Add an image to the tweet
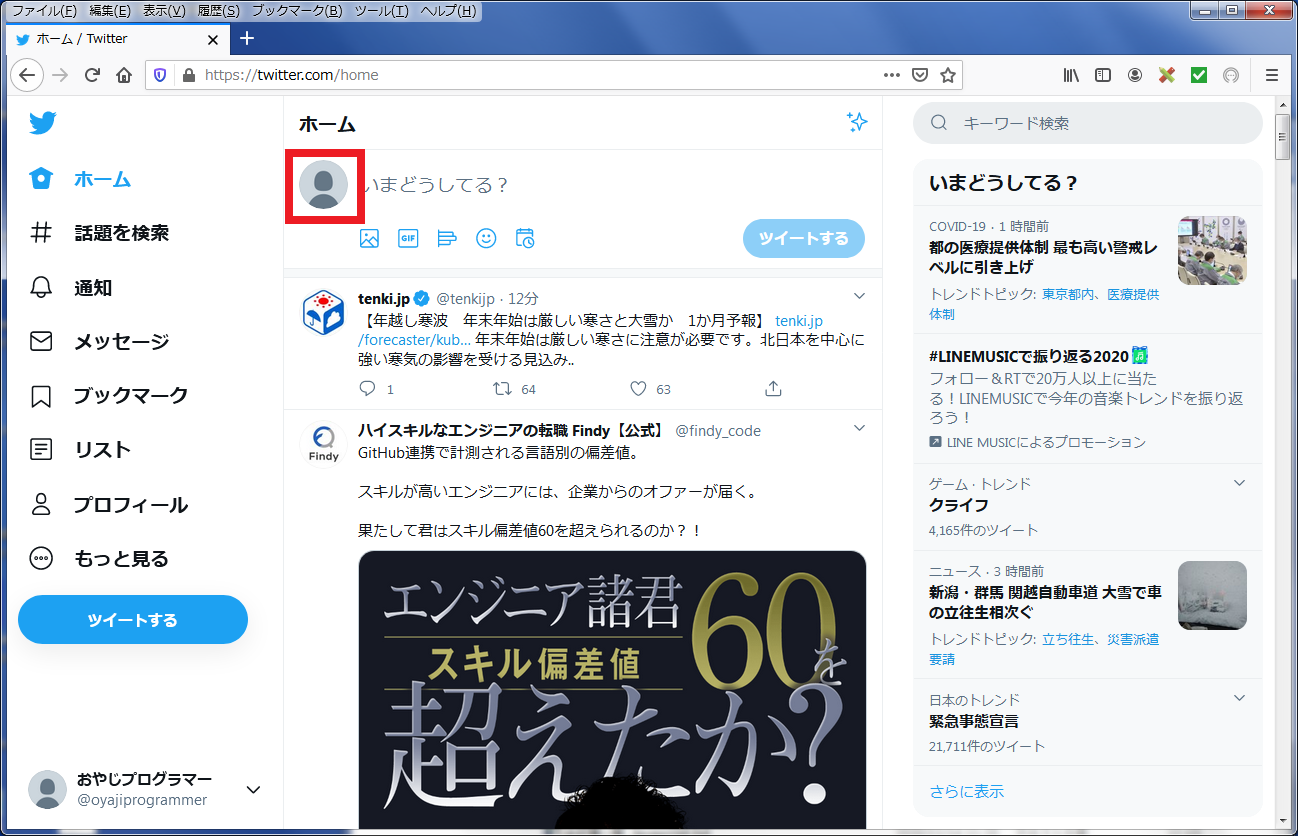Viewport: 1298px width, 836px height. click(x=369, y=238)
